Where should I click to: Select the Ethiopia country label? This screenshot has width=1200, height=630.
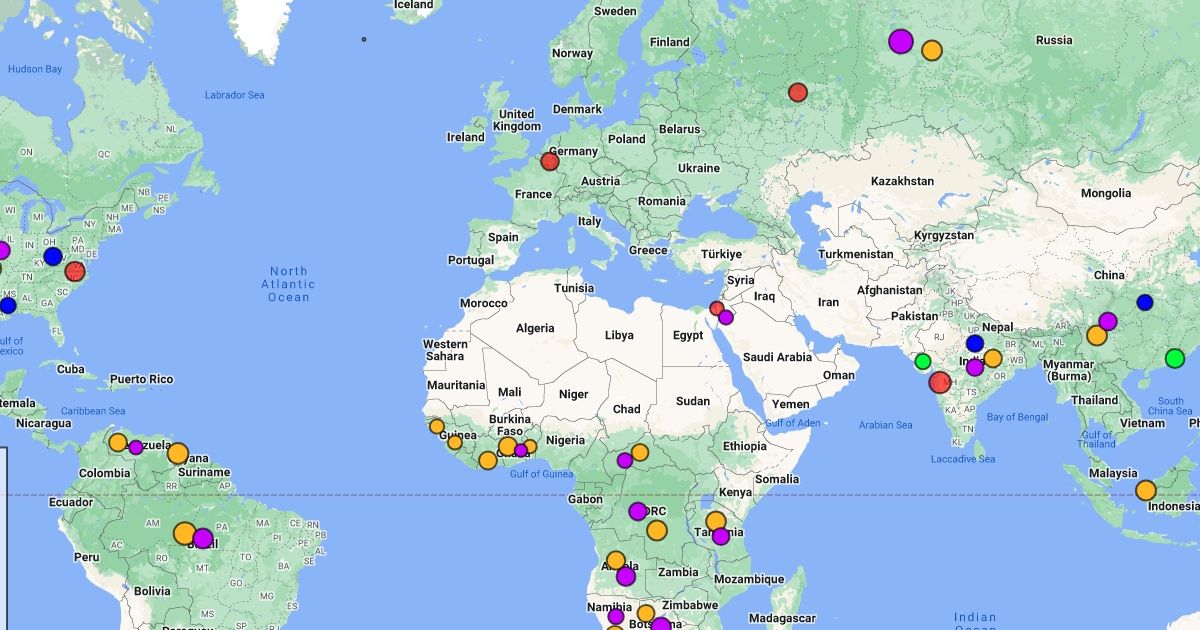pos(744,446)
